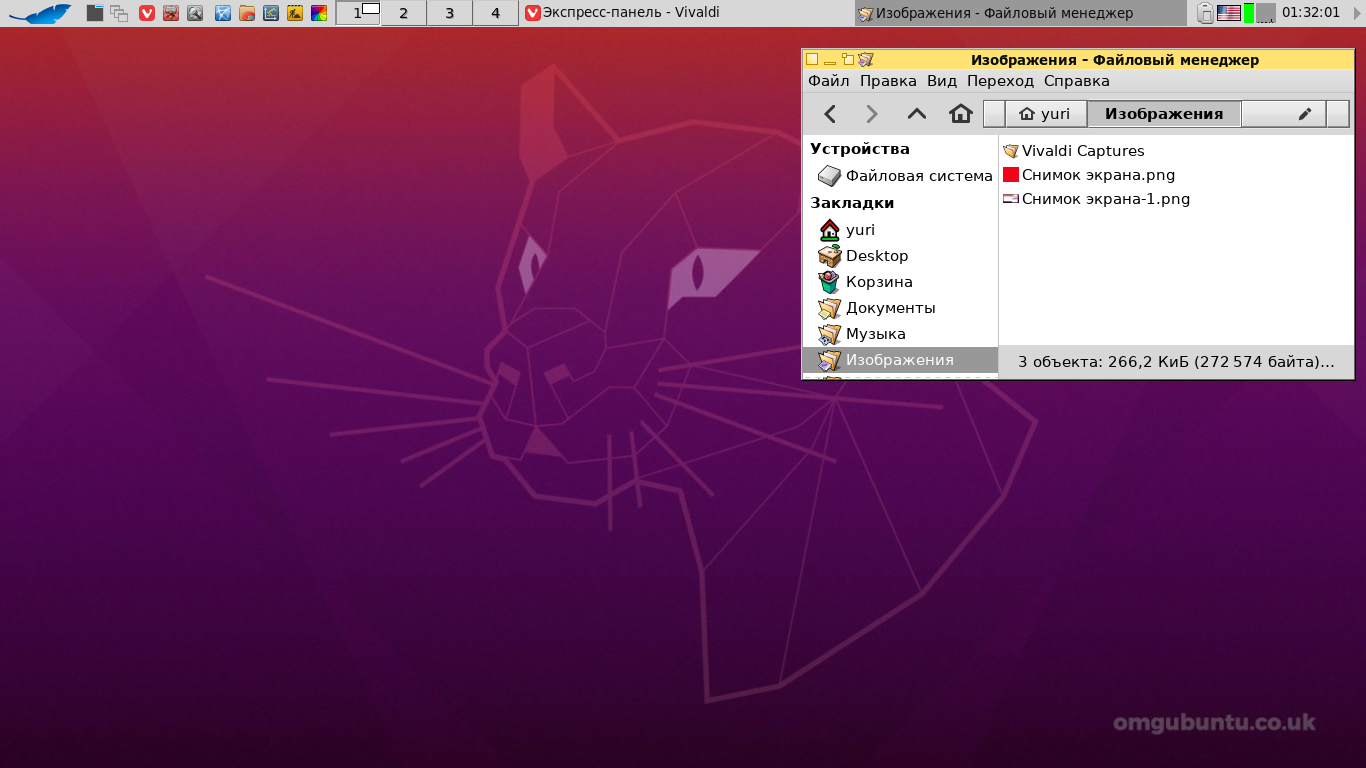Click the rainbow color launcher icon
The width and height of the screenshot is (1366, 768).
click(319, 13)
